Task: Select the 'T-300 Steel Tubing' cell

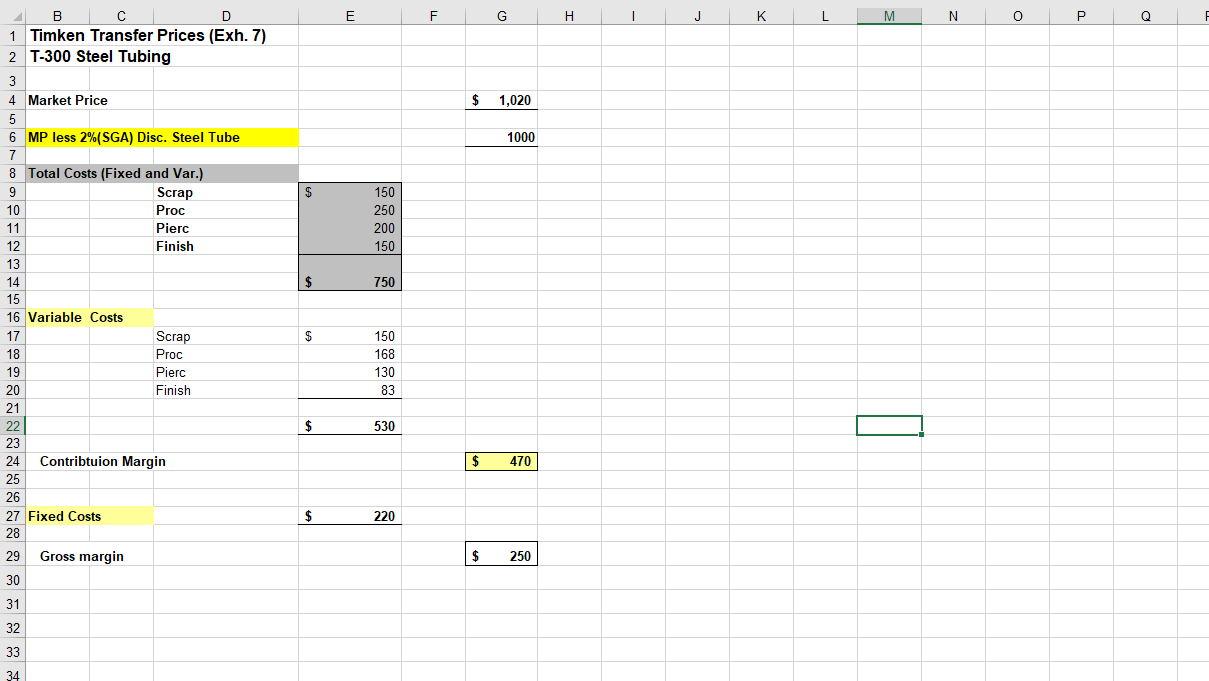Action: [101, 56]
